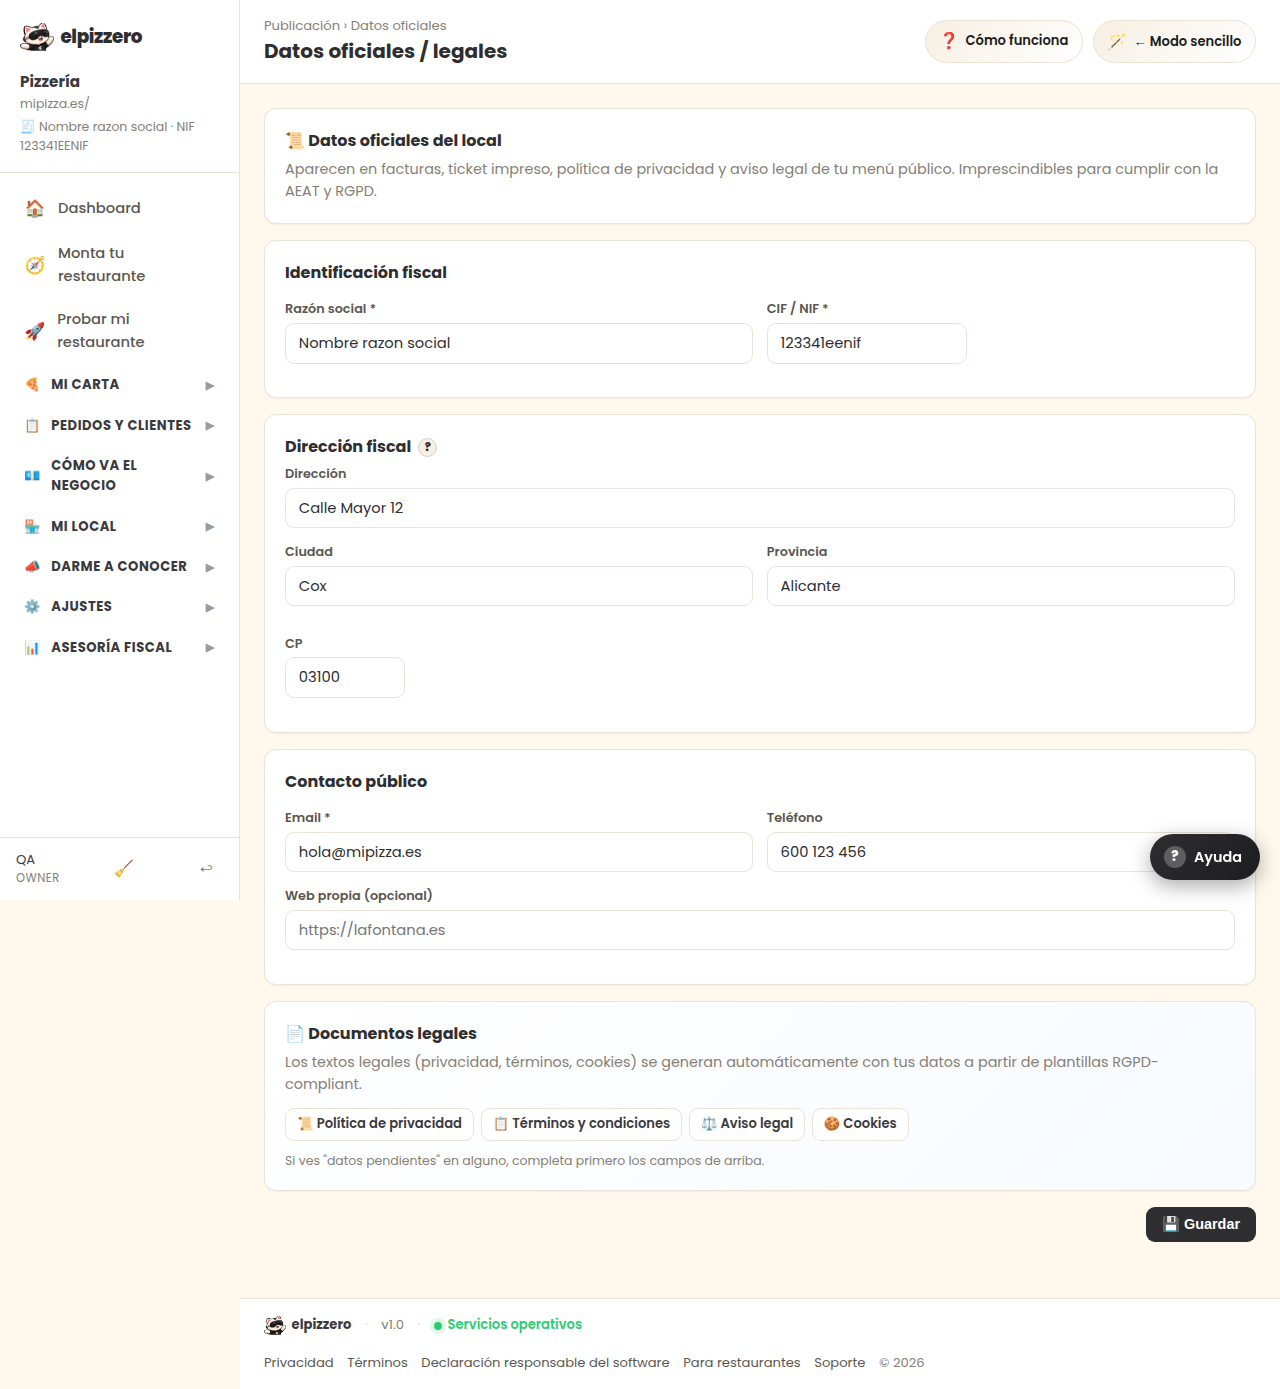Click the gear icon beside AJUSTES
The image size is (1280, 1389).
tap(32, 606)
